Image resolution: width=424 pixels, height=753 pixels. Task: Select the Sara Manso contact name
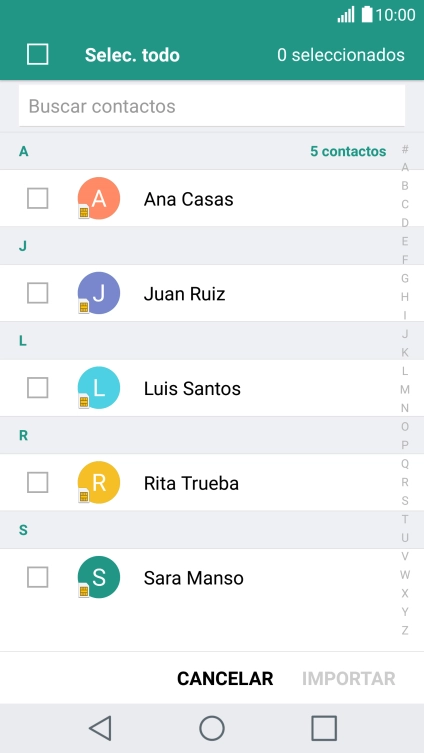click(194, 578)
